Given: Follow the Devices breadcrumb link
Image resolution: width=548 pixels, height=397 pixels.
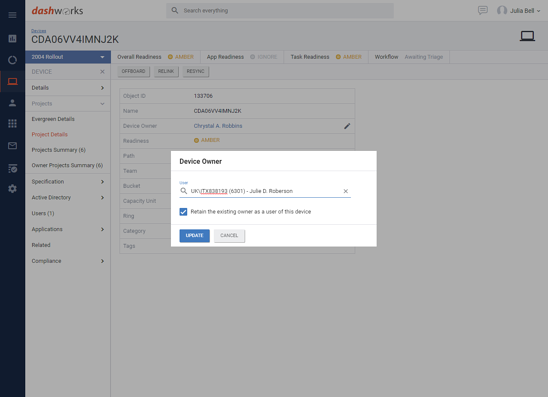Looking at the screenshot, I should point(38,31).
